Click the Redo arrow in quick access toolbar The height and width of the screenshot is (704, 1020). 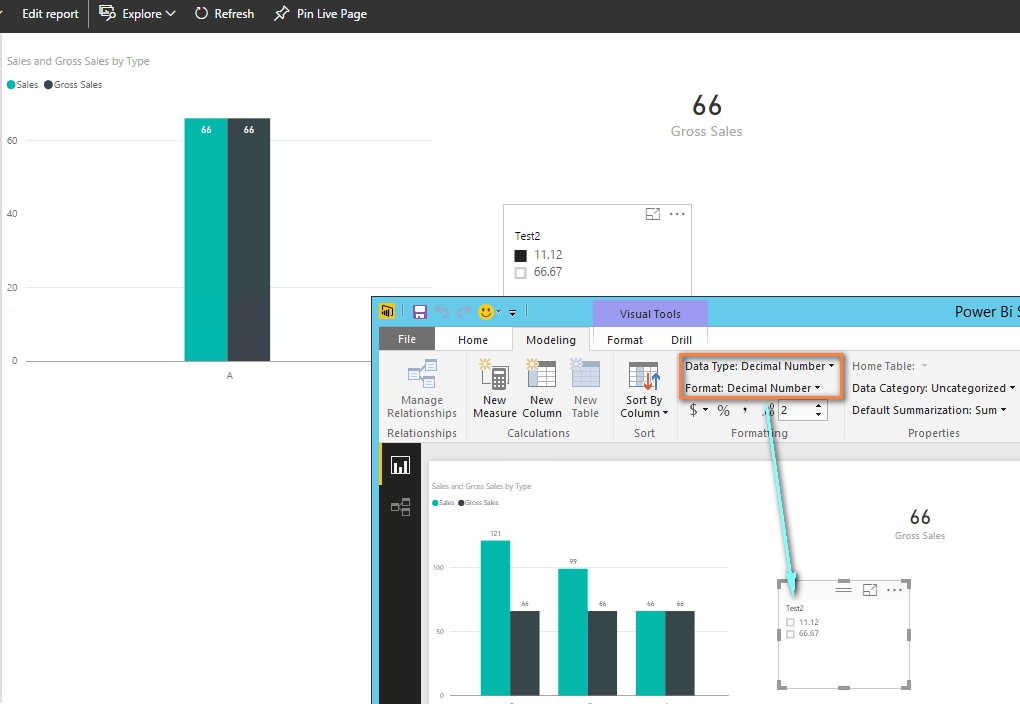pos(463,312)
